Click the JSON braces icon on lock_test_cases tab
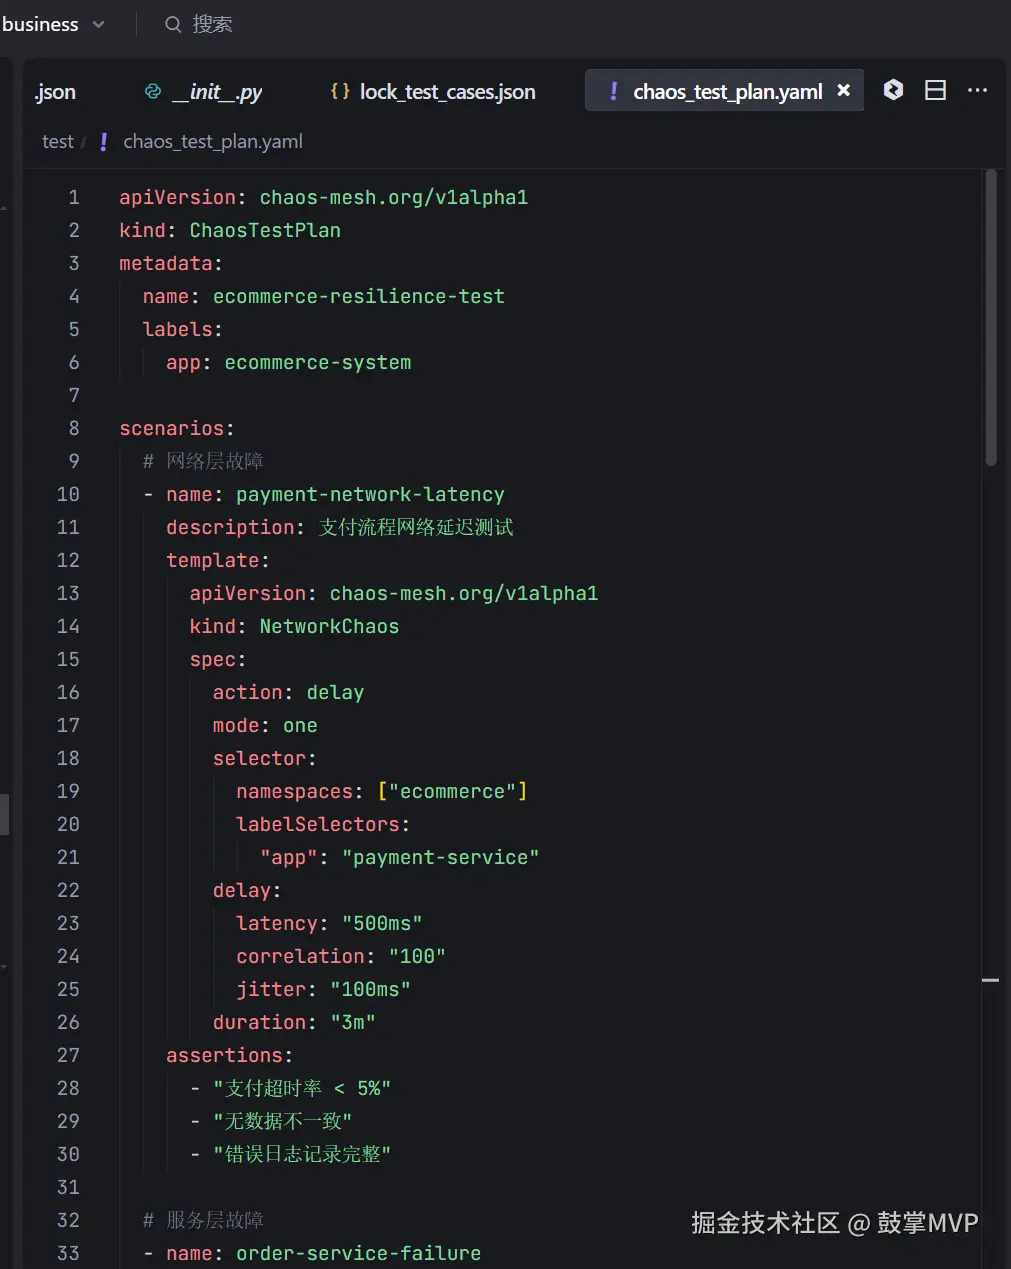This screenshot has height=1269, width=1011. coord(340,92)
